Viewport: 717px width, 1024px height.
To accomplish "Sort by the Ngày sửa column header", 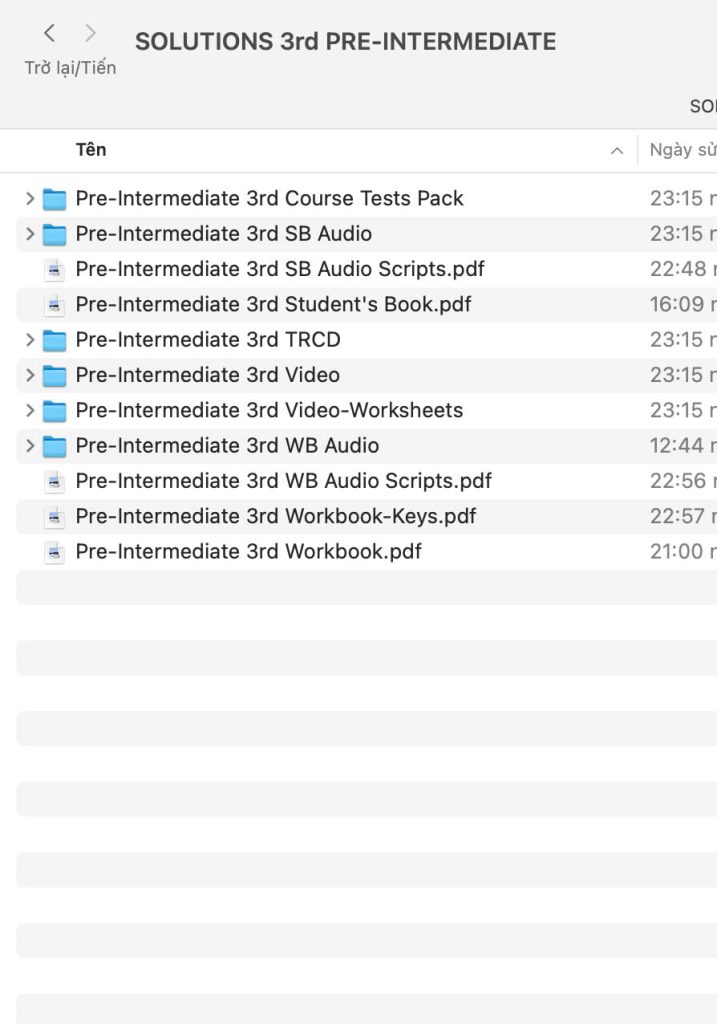I will coord(682,150).
